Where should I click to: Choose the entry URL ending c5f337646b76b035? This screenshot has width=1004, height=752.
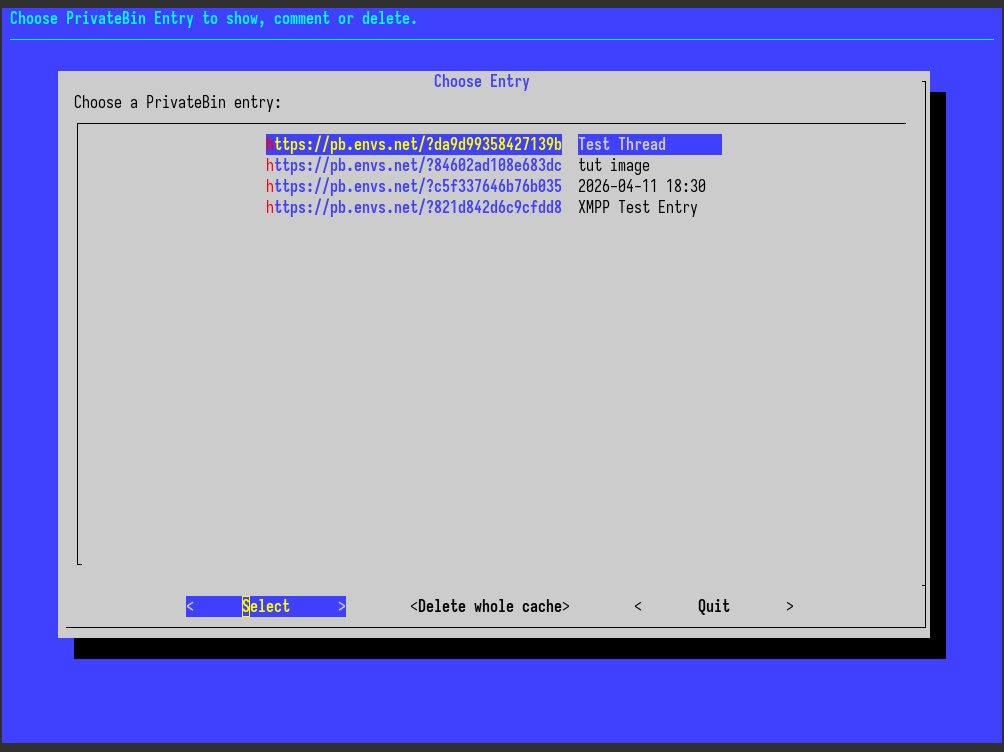point(414,186)
